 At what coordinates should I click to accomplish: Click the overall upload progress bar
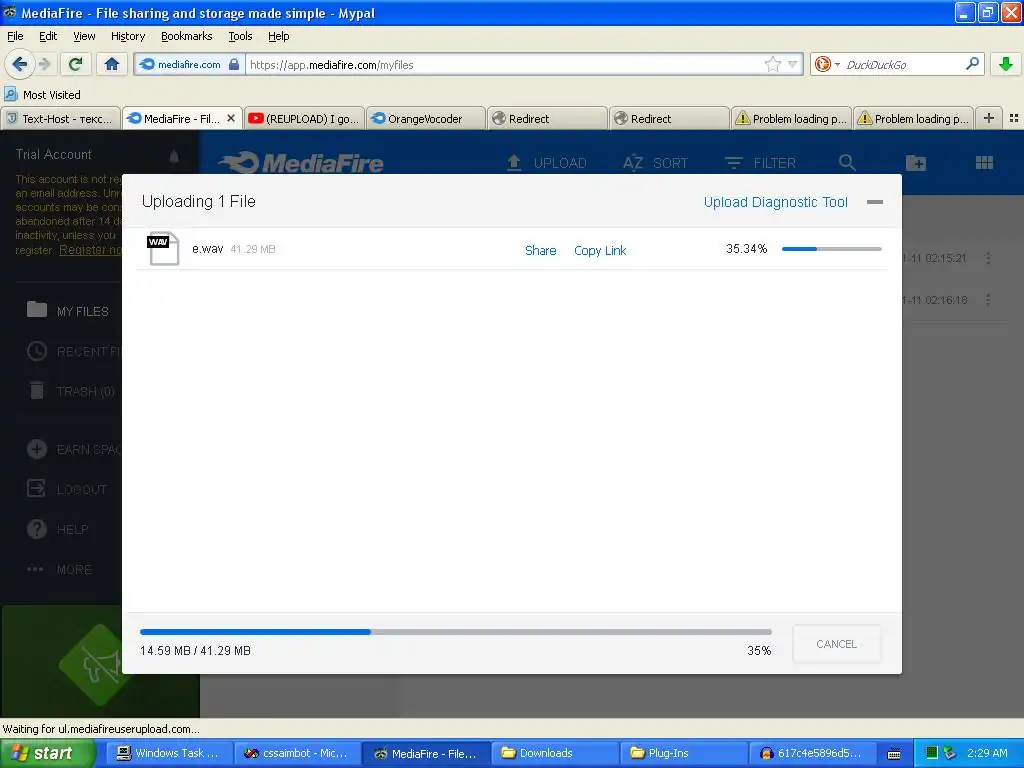point(455,632)
